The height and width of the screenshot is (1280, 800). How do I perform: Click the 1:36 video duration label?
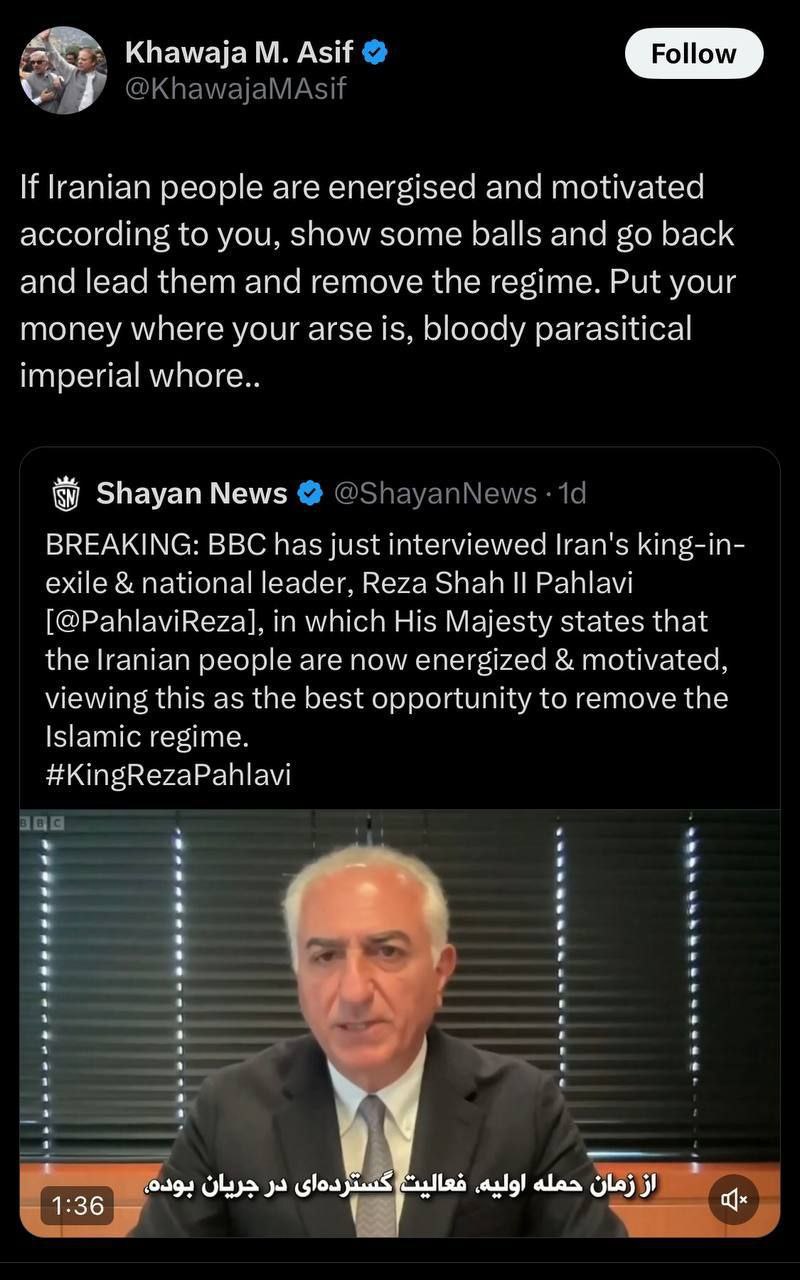(x=77, y=1205)
